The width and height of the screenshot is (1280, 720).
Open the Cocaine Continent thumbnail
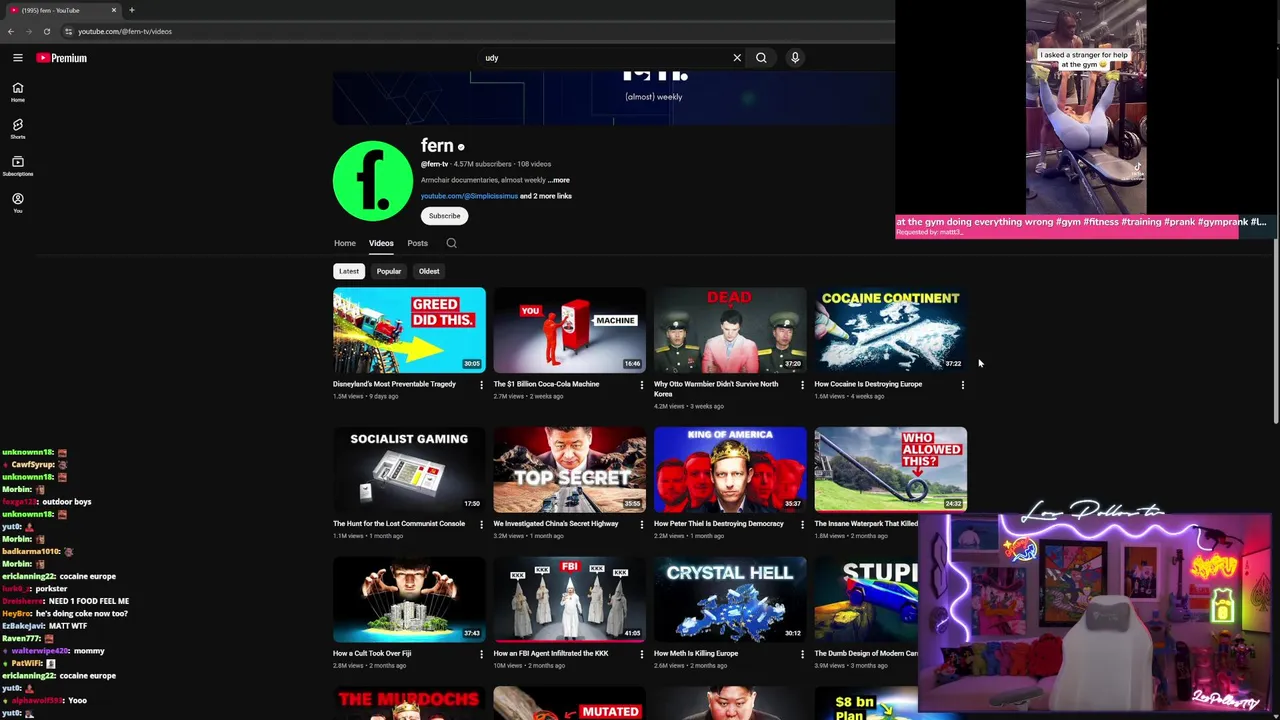[890, 330]
